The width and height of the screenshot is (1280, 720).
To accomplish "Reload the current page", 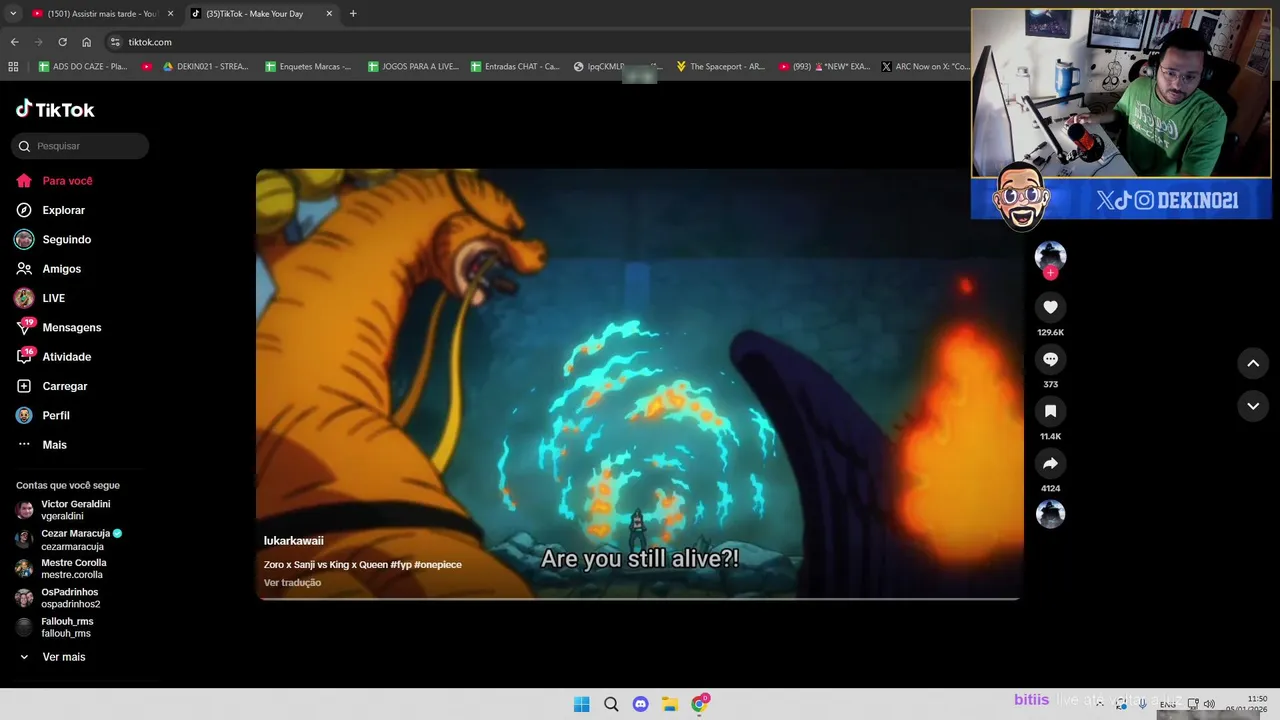I will pyautogui.click(x=62, y=42).
